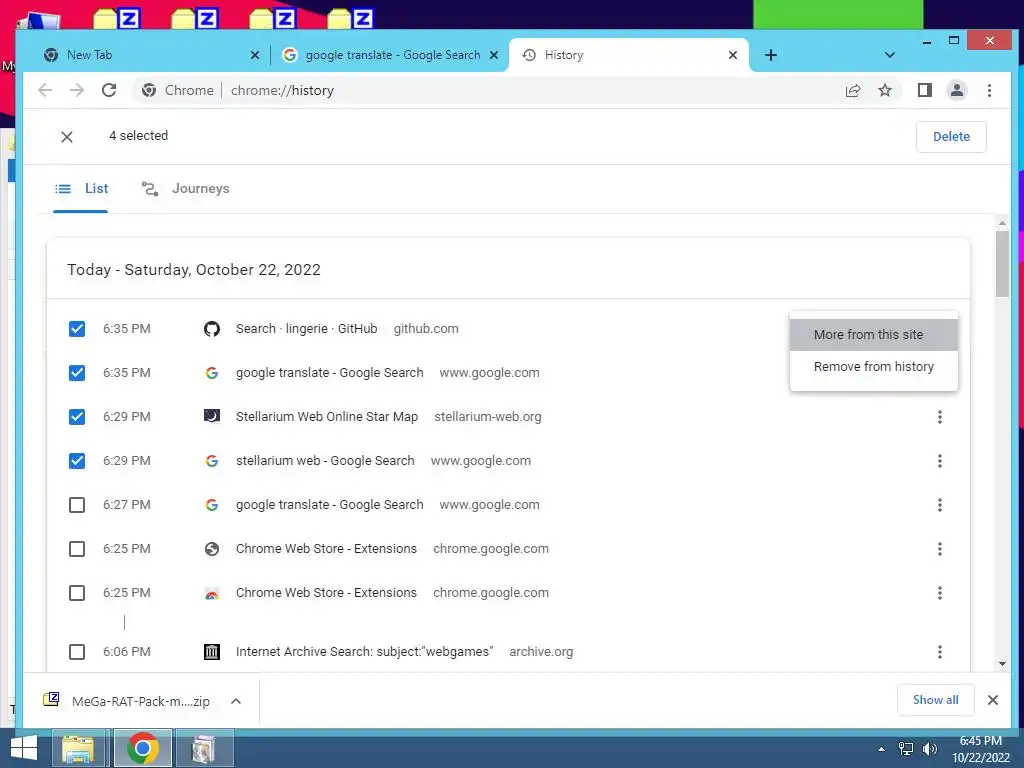Open actions for Chrome Web Store globe entry
Viewport: 1024px width, 768px height.
940,549
